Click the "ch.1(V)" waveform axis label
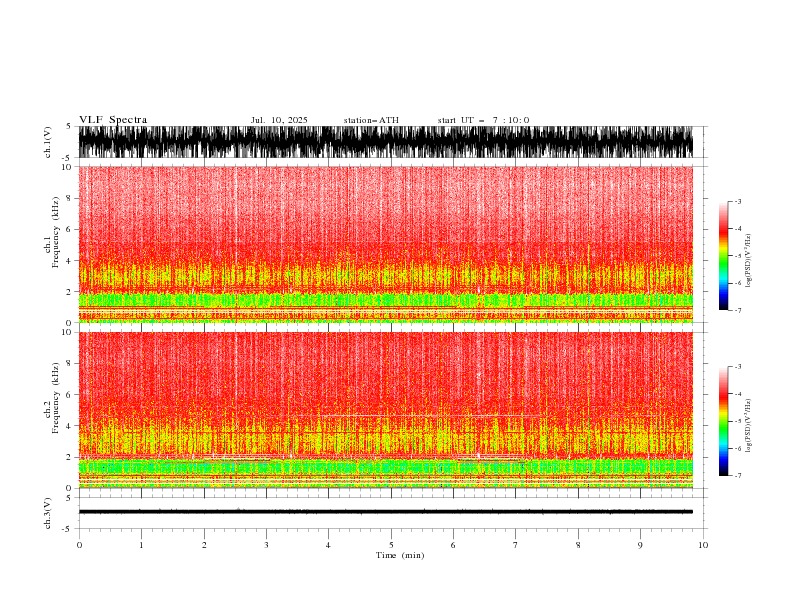792x612 pixels. tap(48, 142)
